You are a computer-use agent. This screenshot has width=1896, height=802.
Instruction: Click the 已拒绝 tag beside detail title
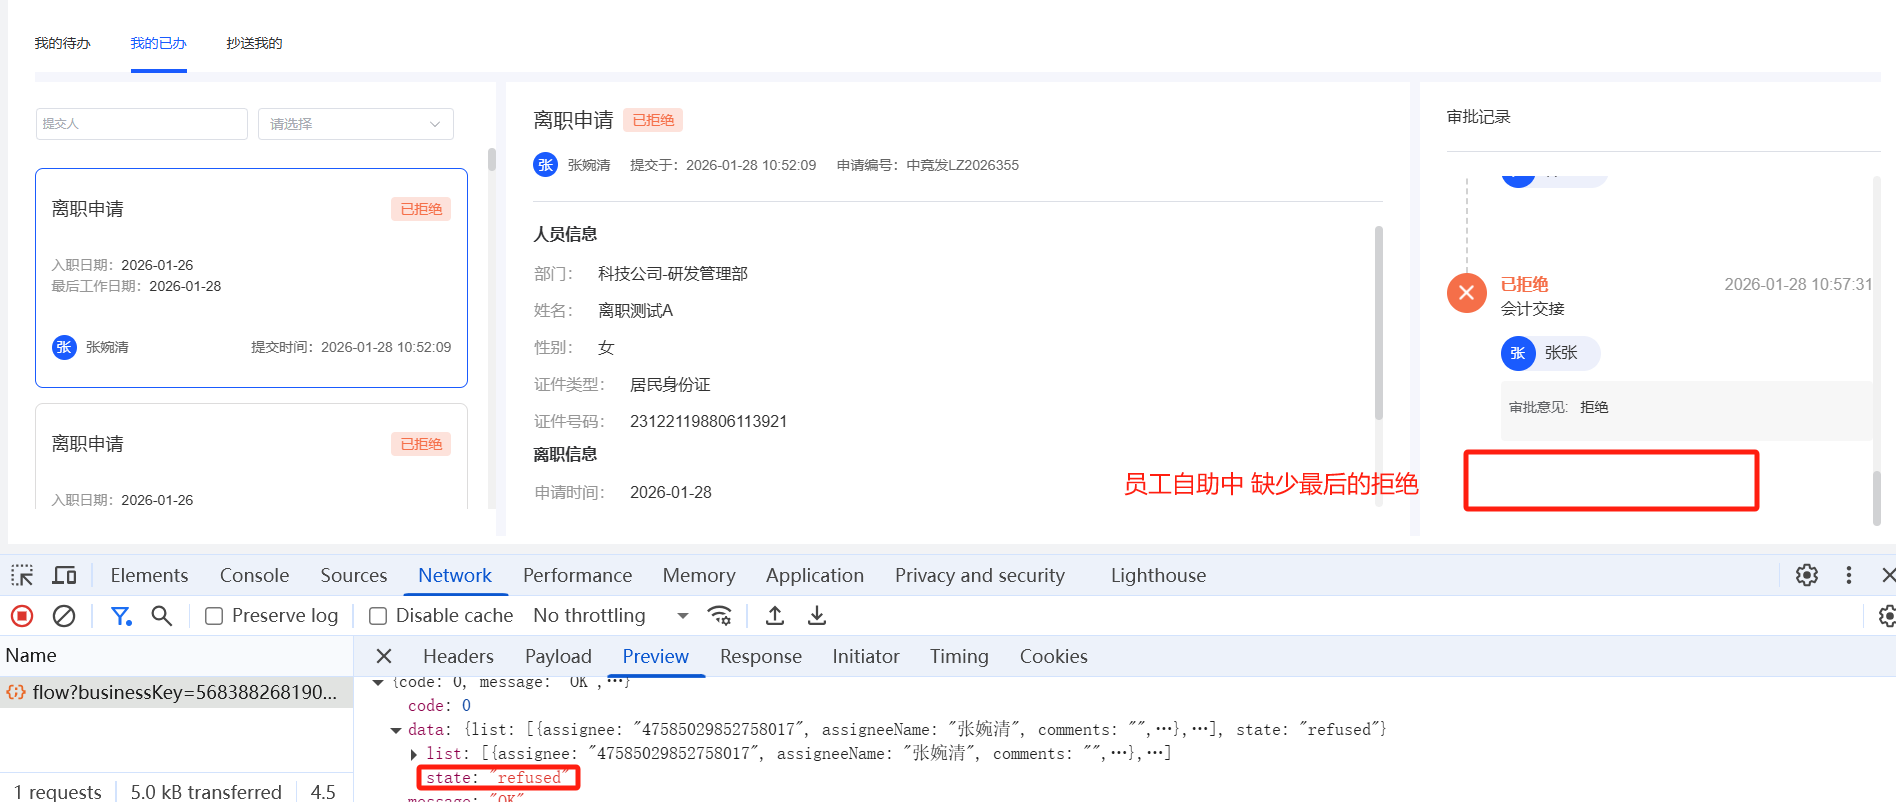pyautogui.click(x=653, y=120)
